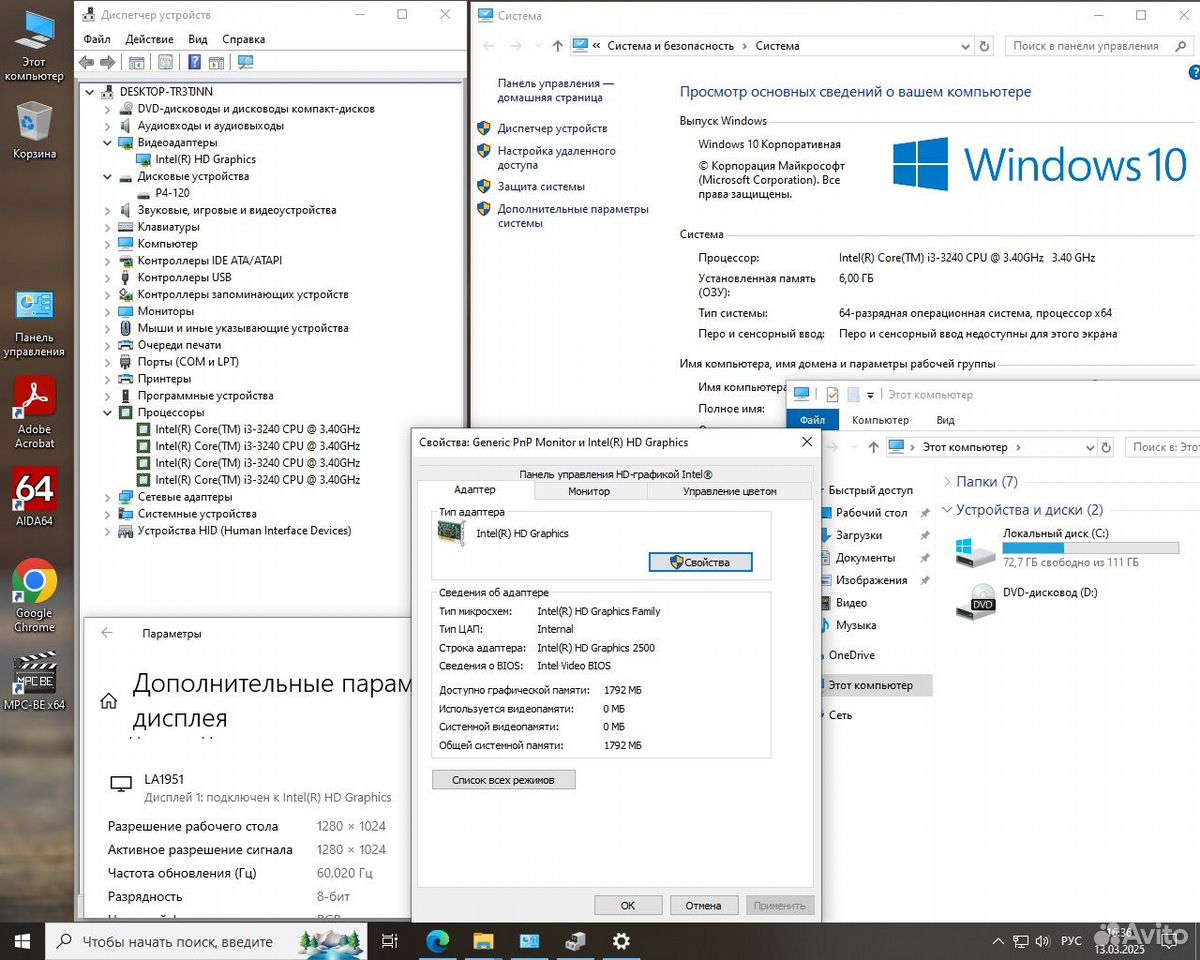Open Файл menu in Device Manager
Screen dimensions: 1200x960
point(97,39)
